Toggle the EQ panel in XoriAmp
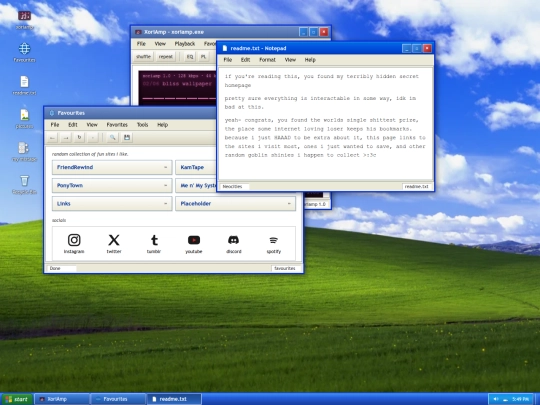This screenshot has height=405, width=540. [x=190, y=57]
